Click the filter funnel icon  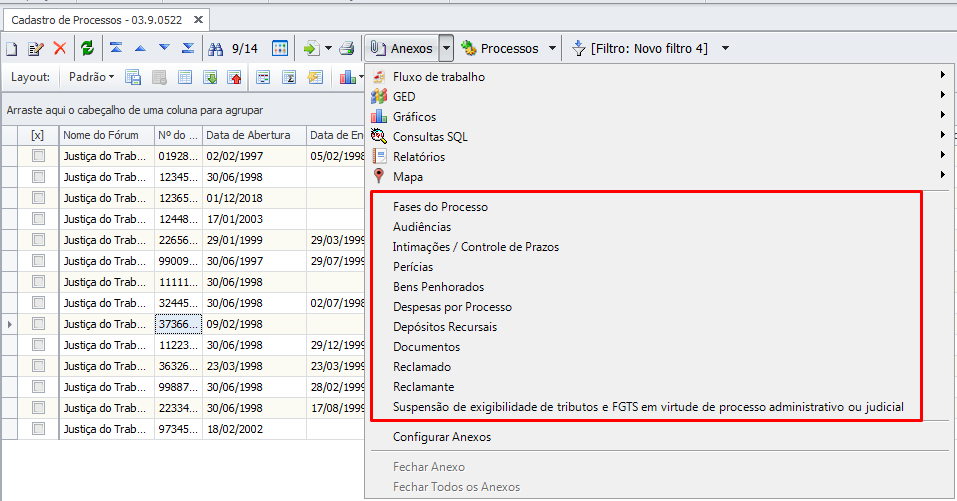pos(578,48)
